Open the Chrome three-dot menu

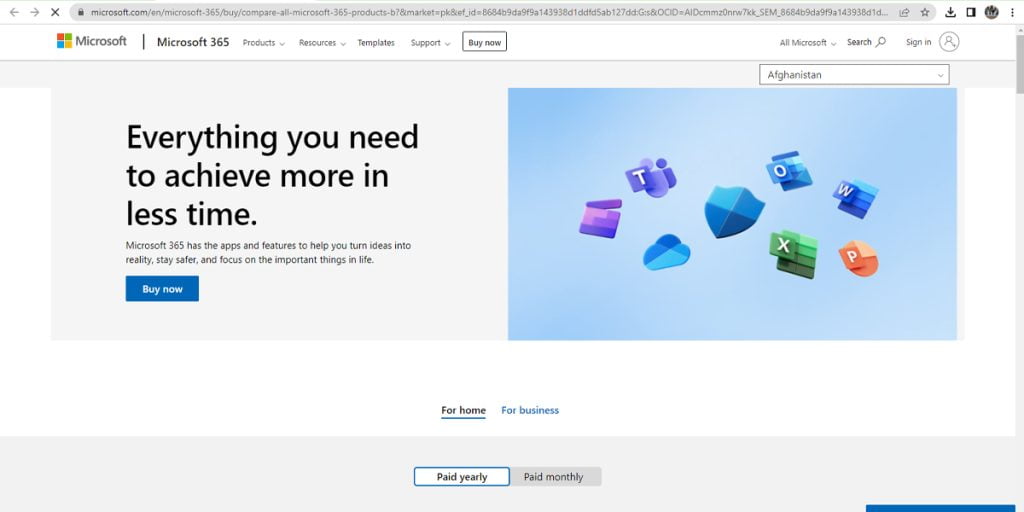click(x=1012, y=12)
